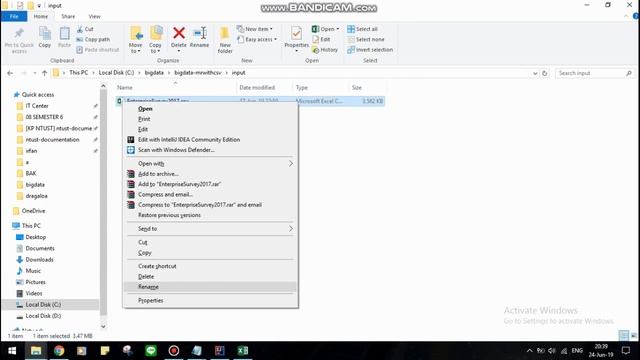Click 'This PC' in address breadcrumb
The image size is (640, 360).
tap(78, 73)
